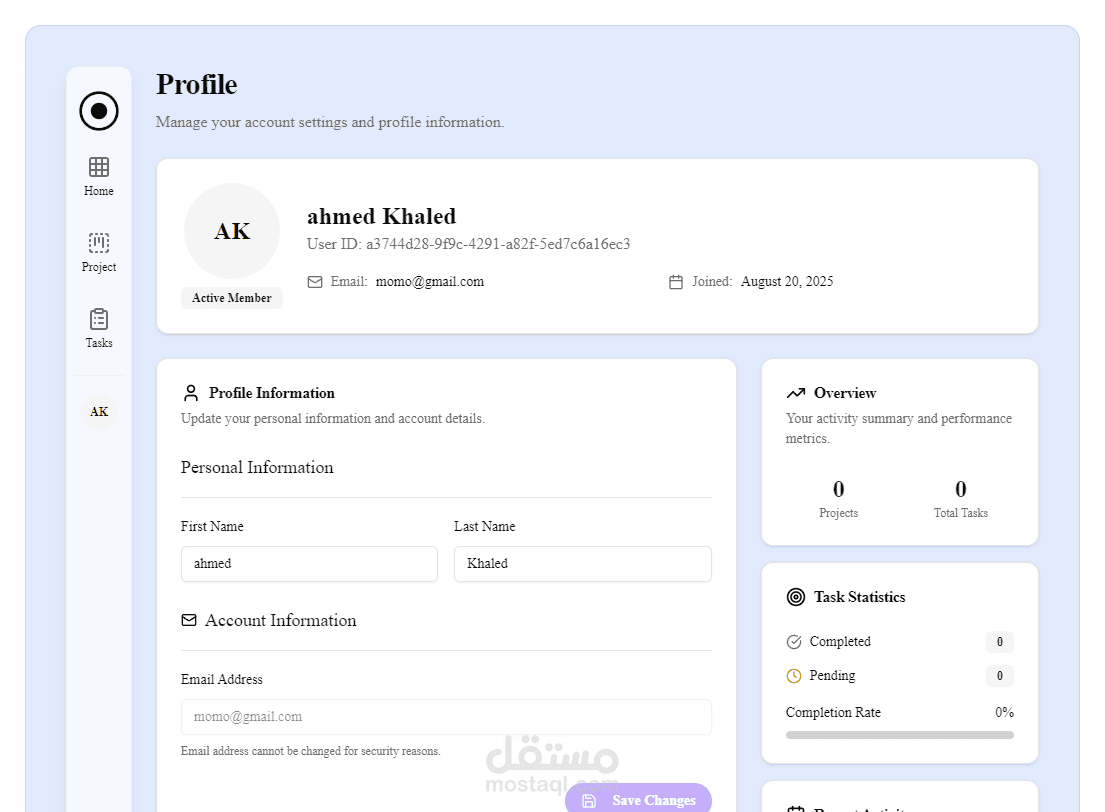Viewport: 1105px width, 812px height.
Task: Focus the Last Name input field
Action: tap(583, 564)
